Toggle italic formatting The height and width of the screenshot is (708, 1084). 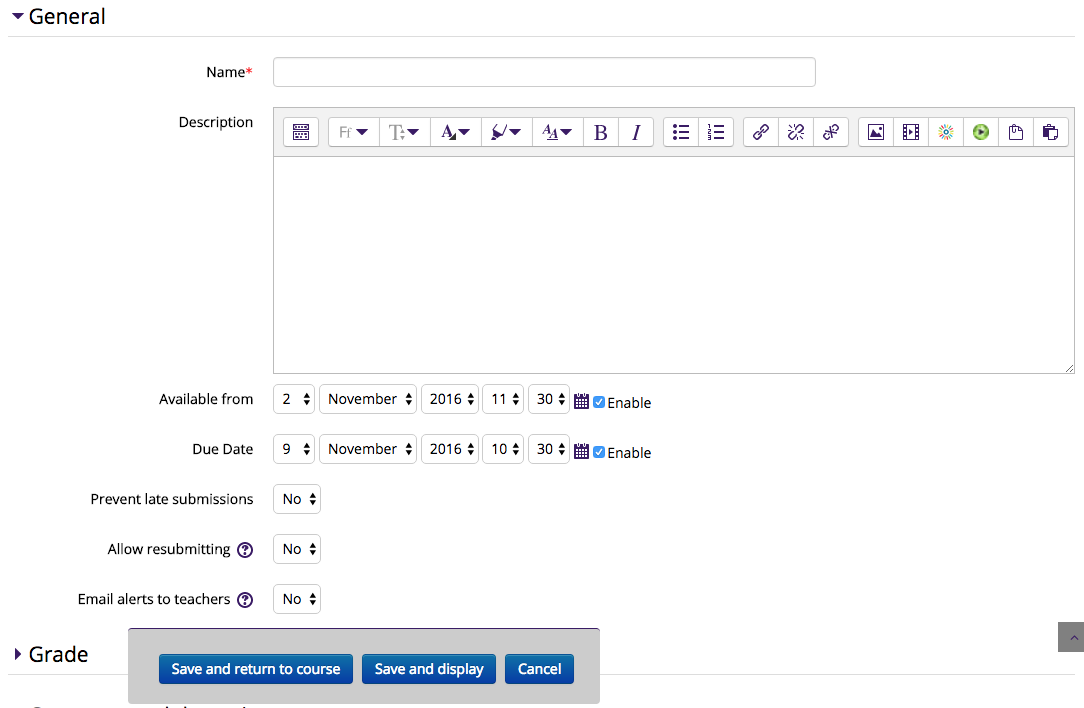[x=636, y=132]
